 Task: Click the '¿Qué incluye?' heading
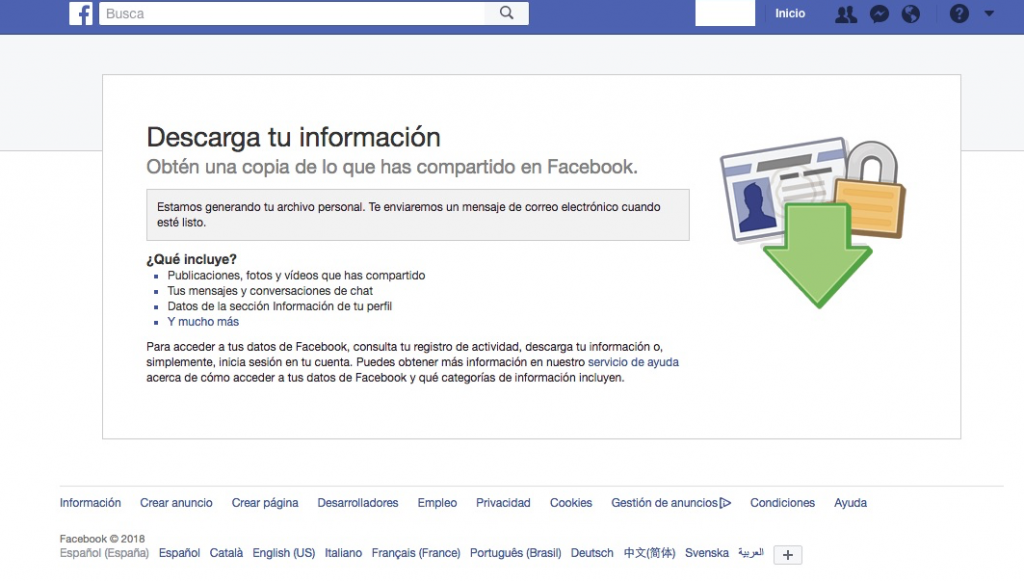click(191, 259)
